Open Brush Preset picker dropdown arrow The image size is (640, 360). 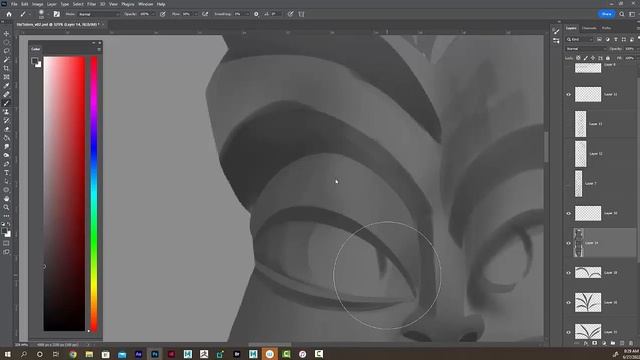coord(48,14)
